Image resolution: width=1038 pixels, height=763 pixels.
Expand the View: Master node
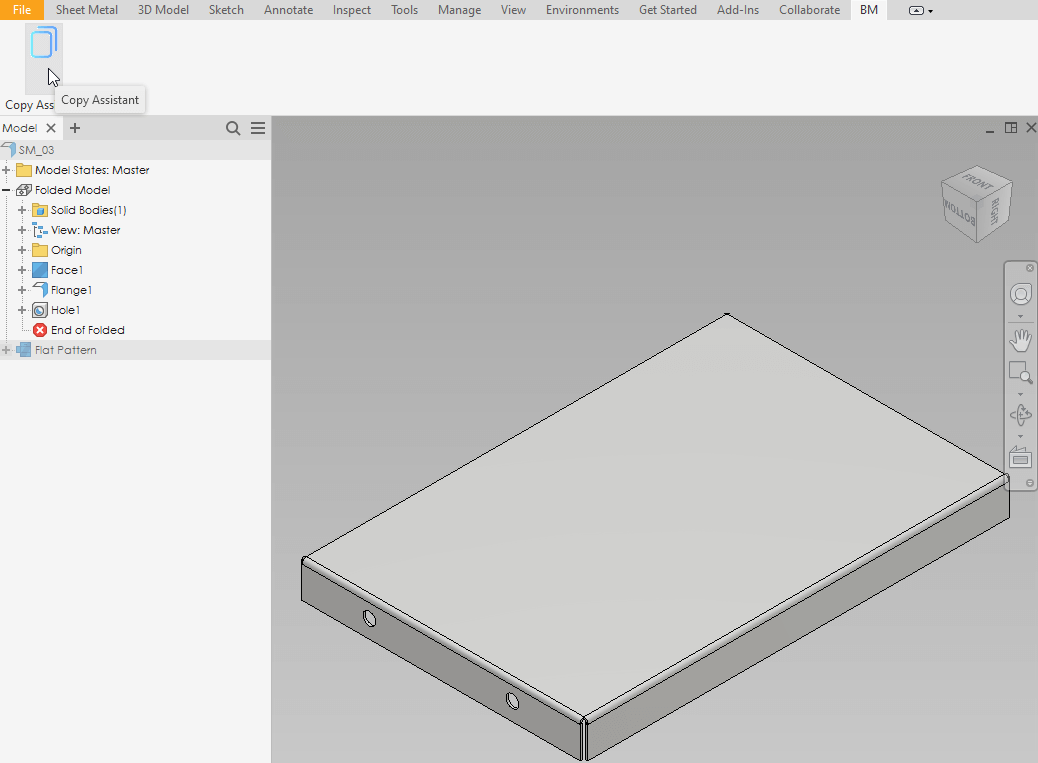22,230
